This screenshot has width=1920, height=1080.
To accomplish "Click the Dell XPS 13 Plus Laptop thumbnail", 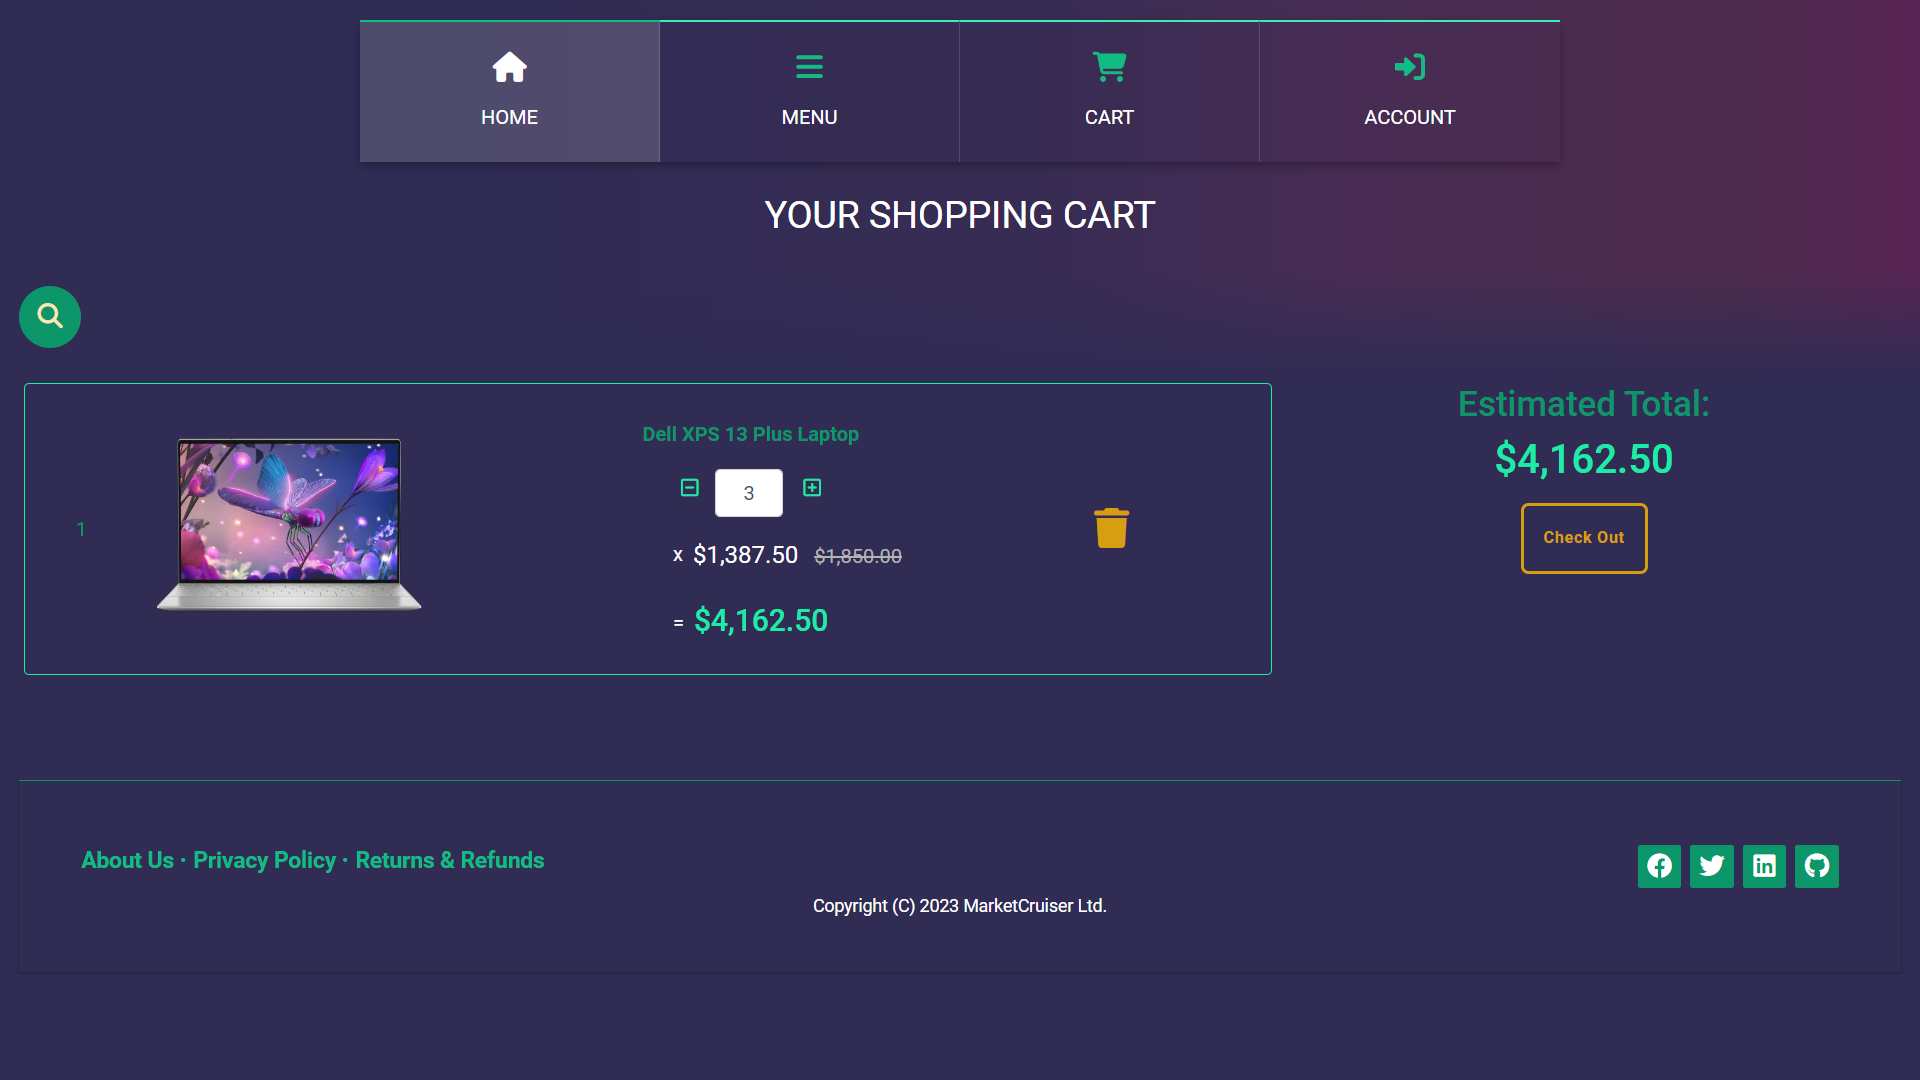I will (289, 525).
